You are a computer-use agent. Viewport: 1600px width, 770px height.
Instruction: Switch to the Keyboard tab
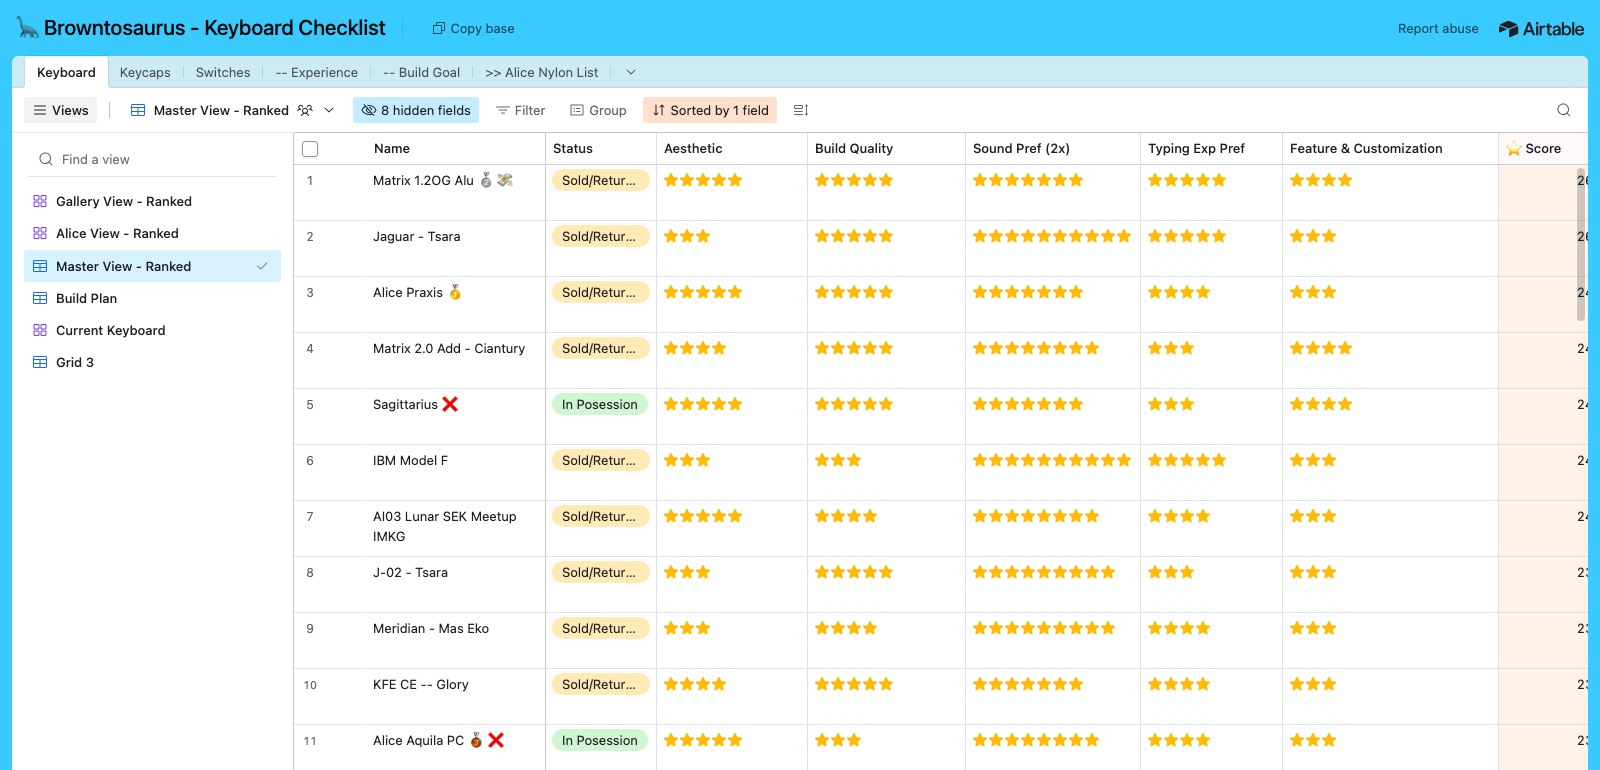[x=66, y=72]
